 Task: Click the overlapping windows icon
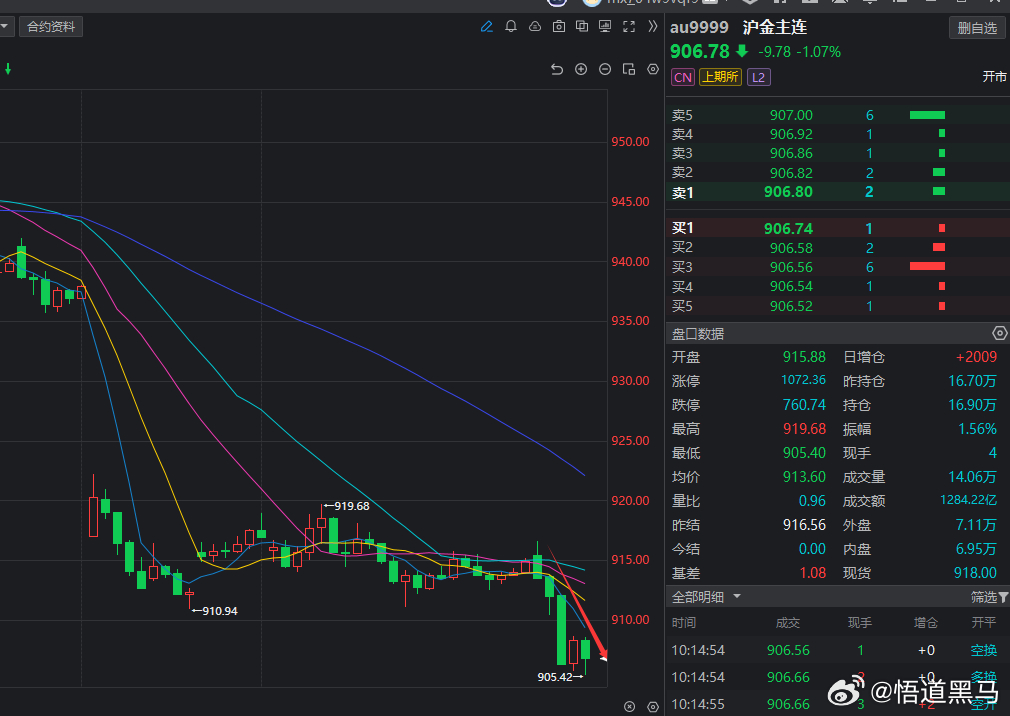coord(582,26)
